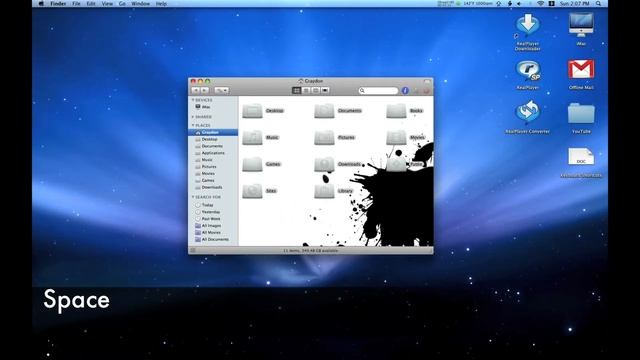
Task: Collapse the PLACES sidebar section
Action: click(193, 125)
